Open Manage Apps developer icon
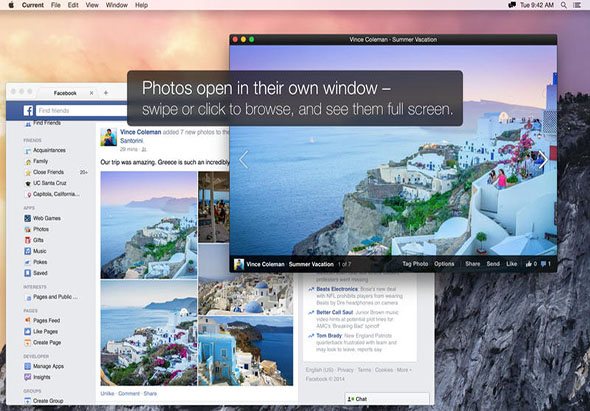Image resolution: width=590 pixels, height=411 pixels. 28,366
